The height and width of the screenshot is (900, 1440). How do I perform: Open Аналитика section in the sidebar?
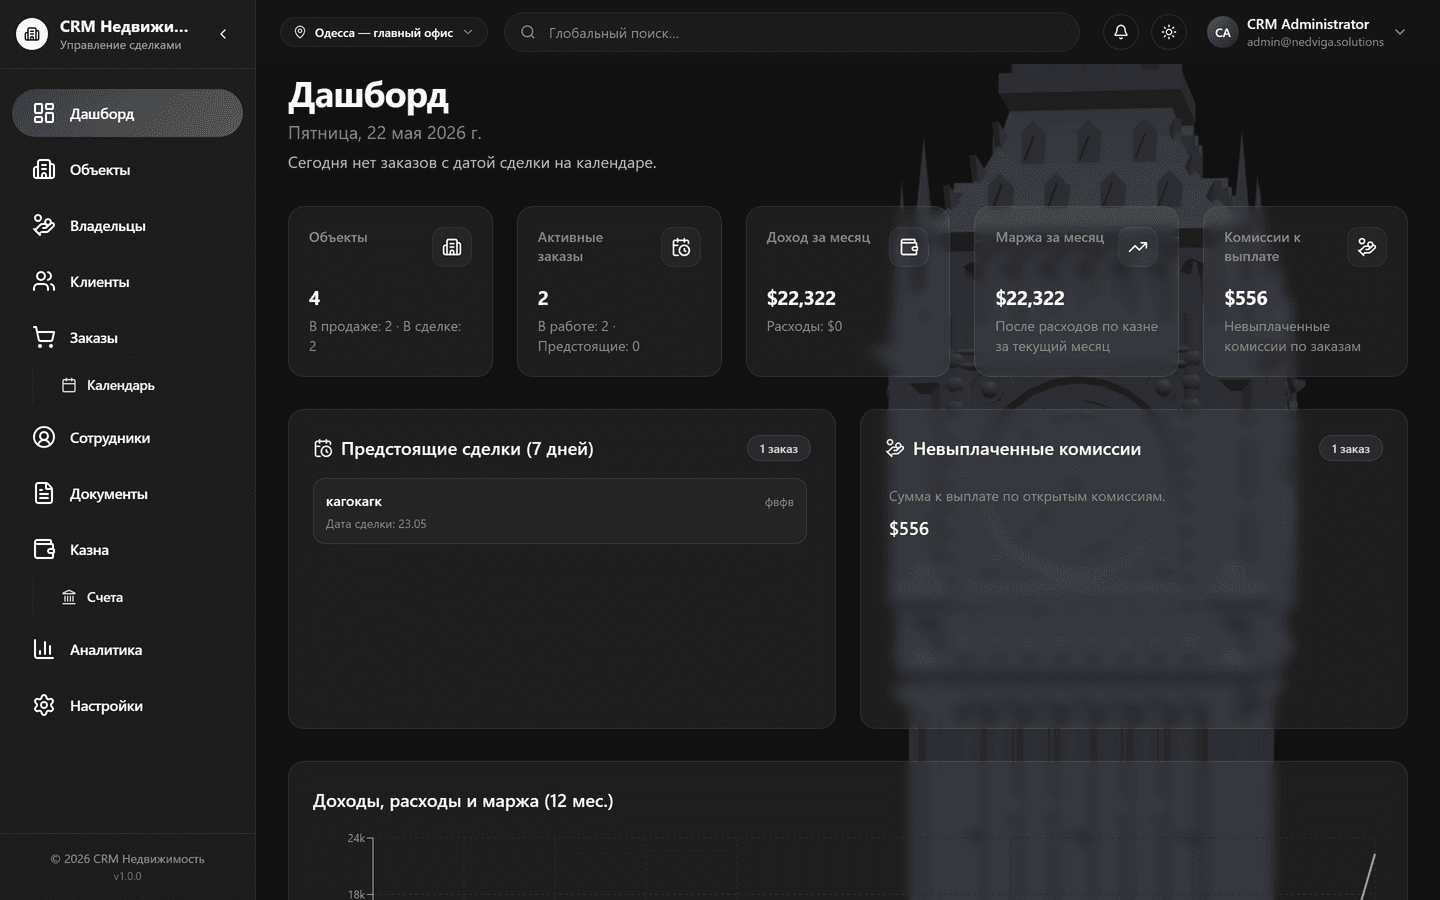coord(127,649)
